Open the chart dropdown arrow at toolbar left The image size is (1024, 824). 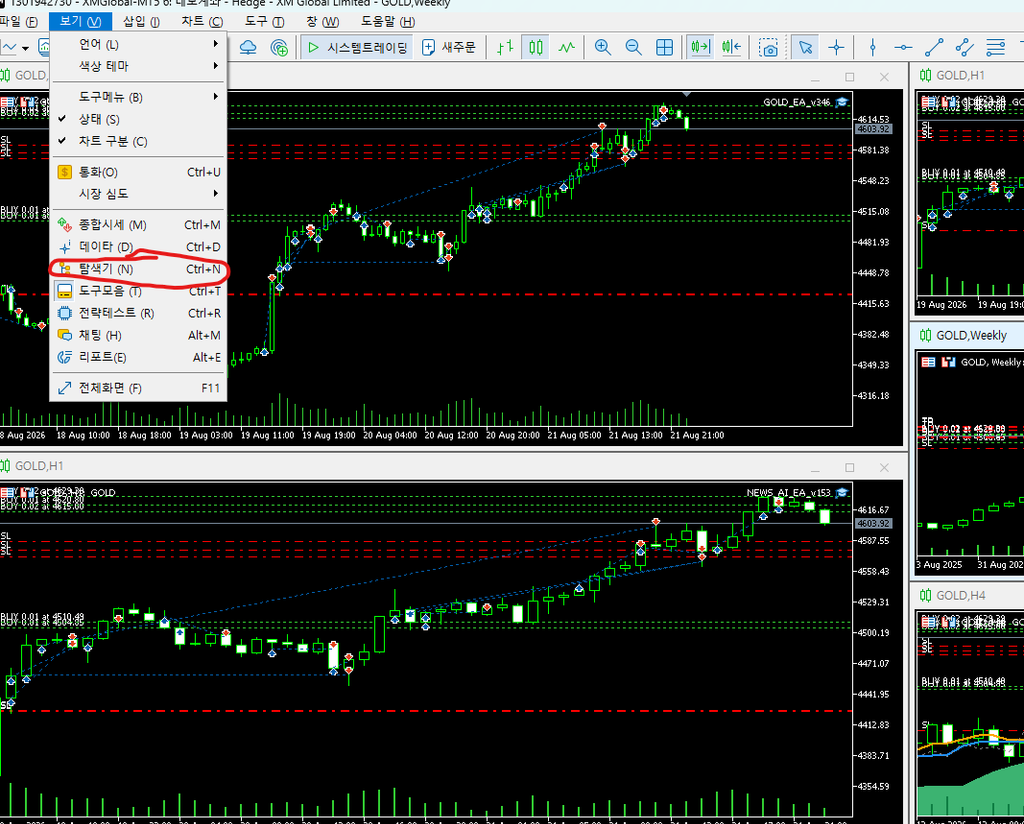25,48
